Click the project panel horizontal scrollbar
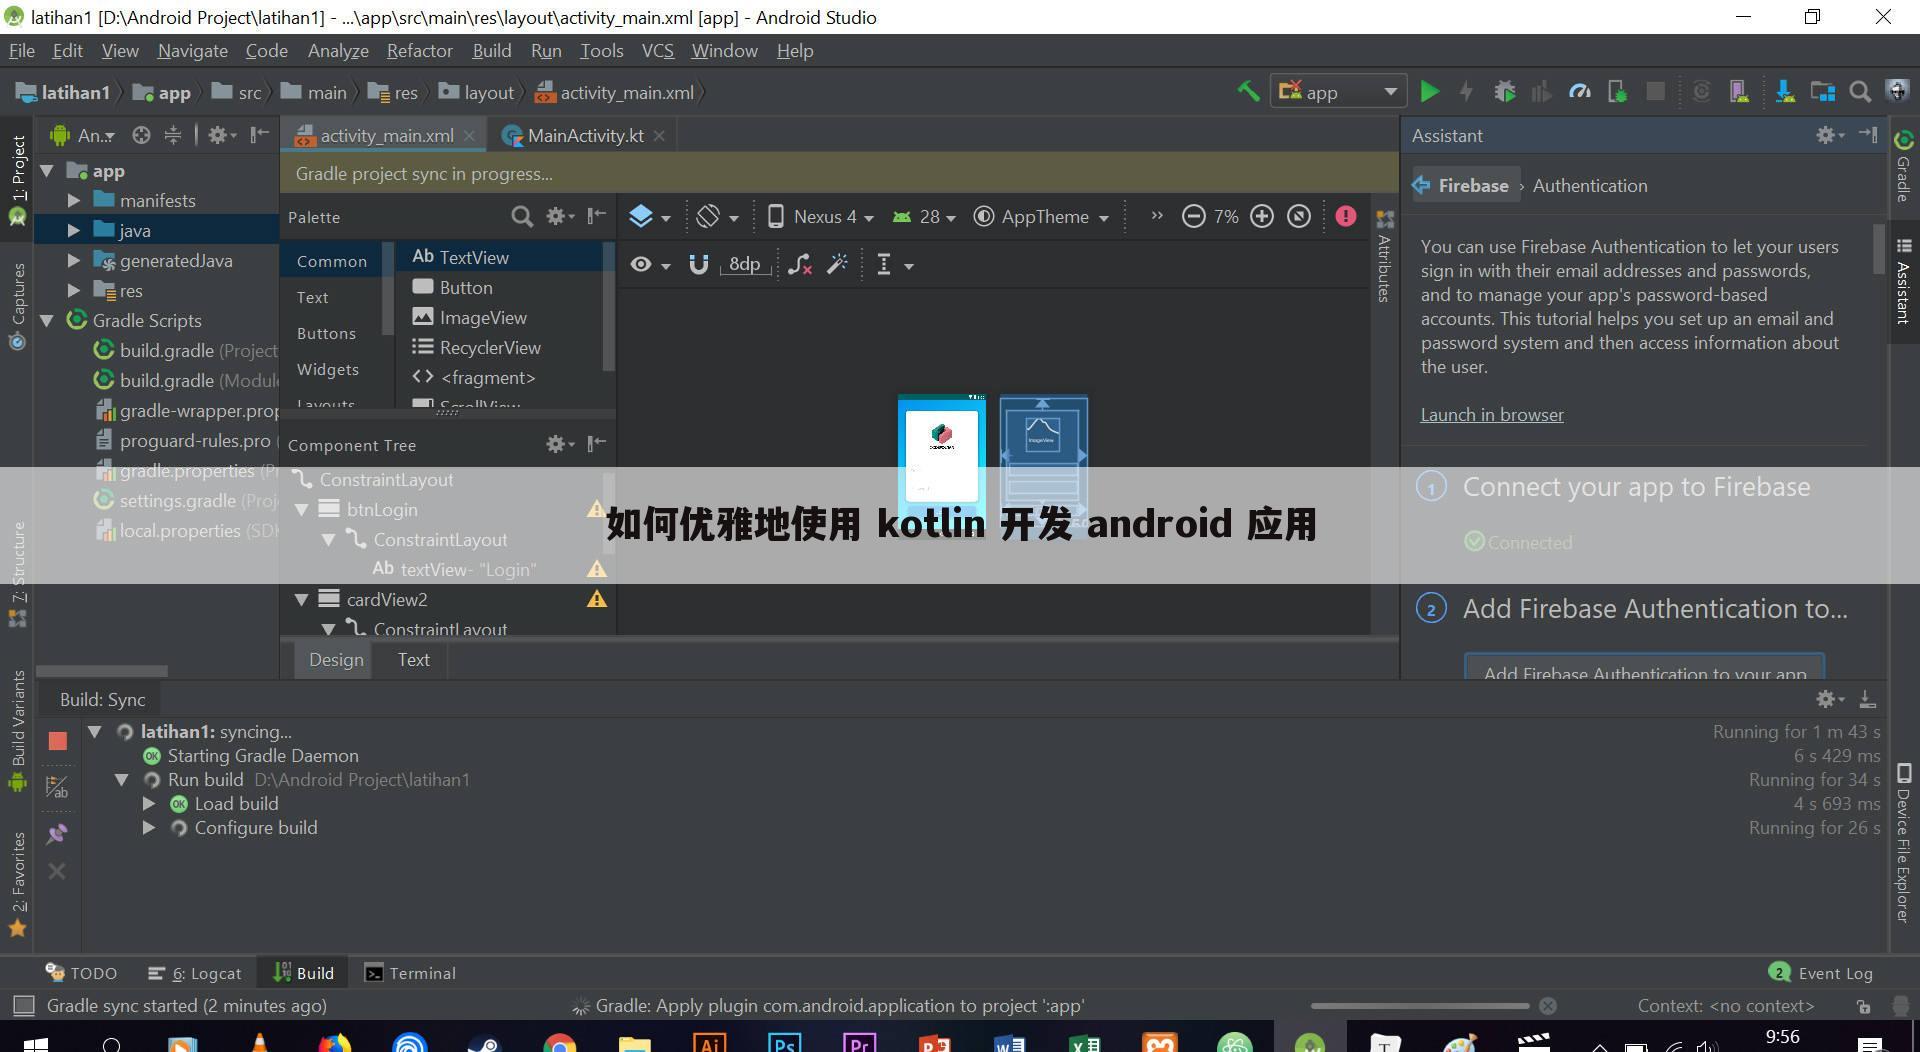Screen dimensions: 1920x1052 click(x=102, y=671)
